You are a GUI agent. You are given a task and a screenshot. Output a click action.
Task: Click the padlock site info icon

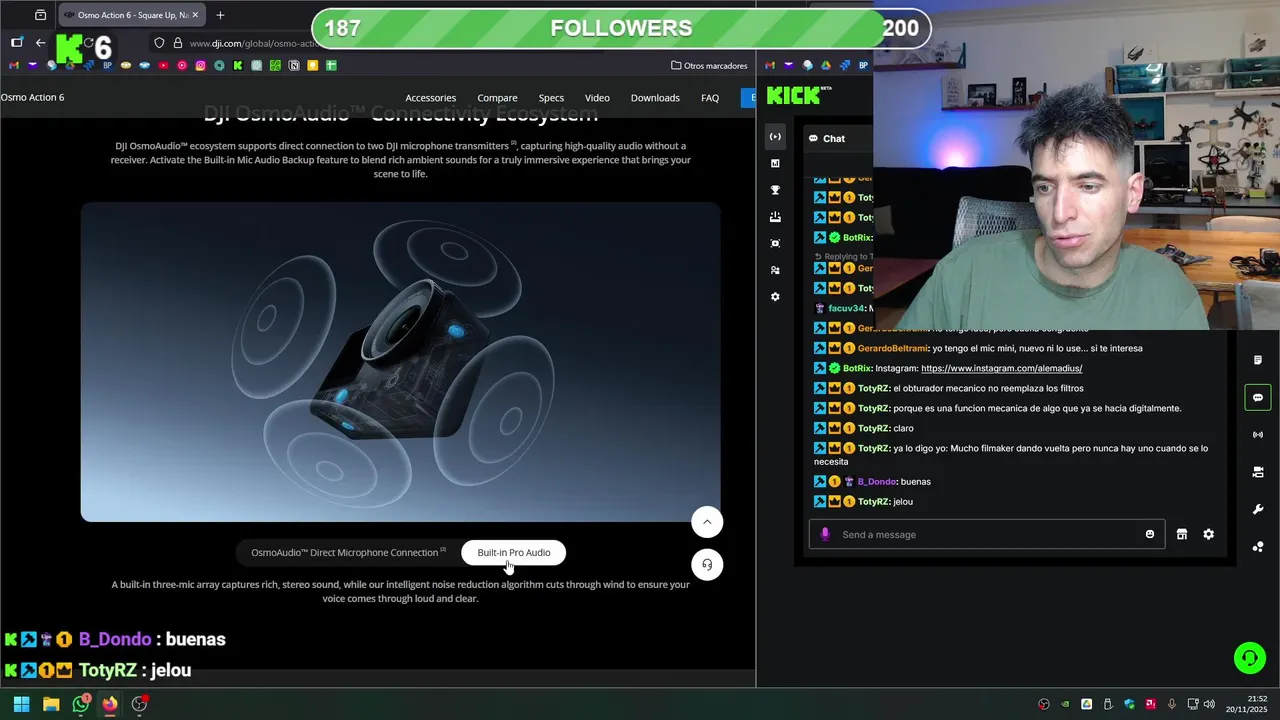(x=178, y=43)
